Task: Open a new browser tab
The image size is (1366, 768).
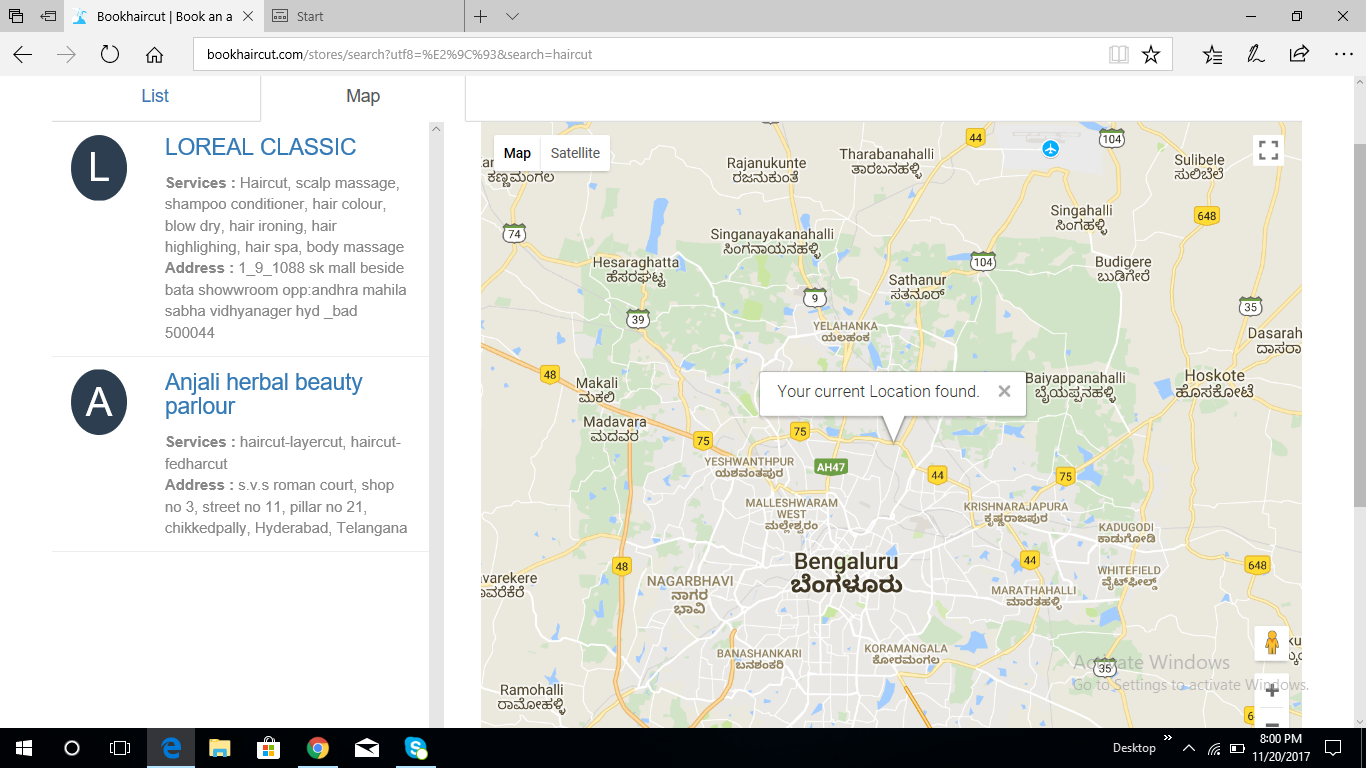Action: click(x=481, y=16)
